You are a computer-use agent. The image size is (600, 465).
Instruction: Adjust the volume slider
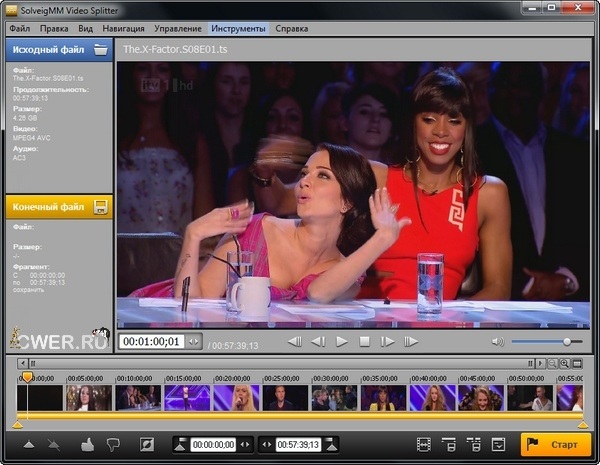pyautogui.click(x=566, y=341)
